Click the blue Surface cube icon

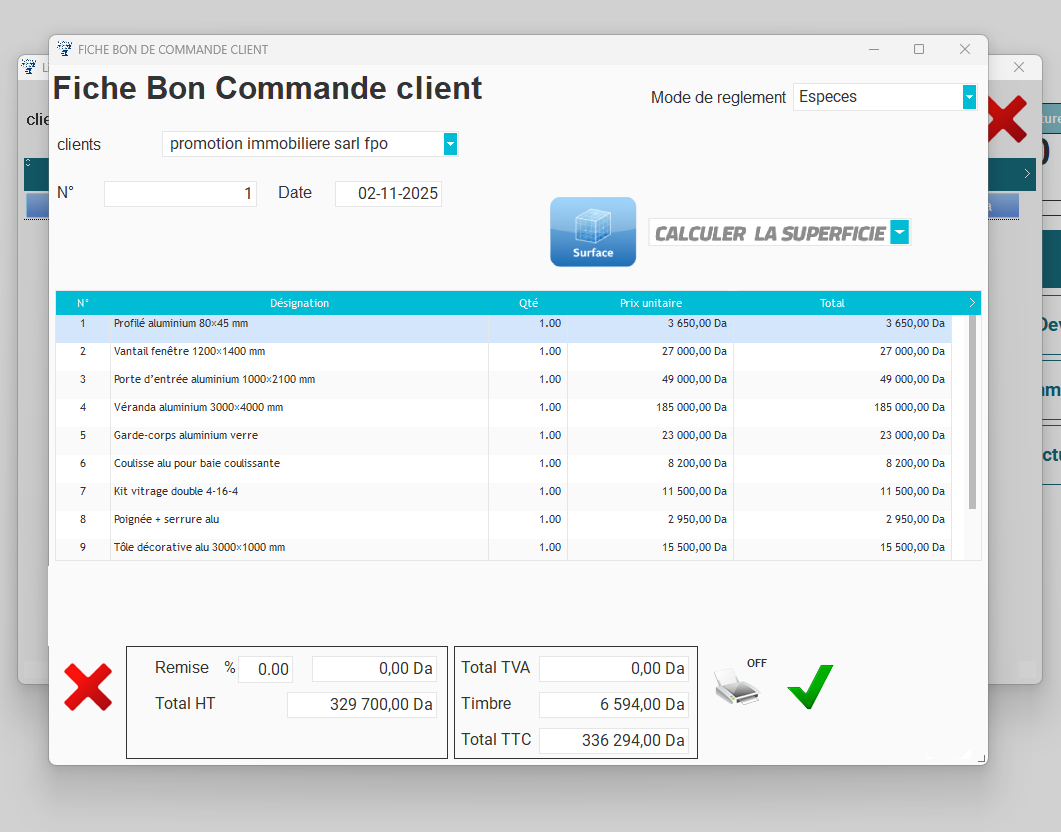592,231
